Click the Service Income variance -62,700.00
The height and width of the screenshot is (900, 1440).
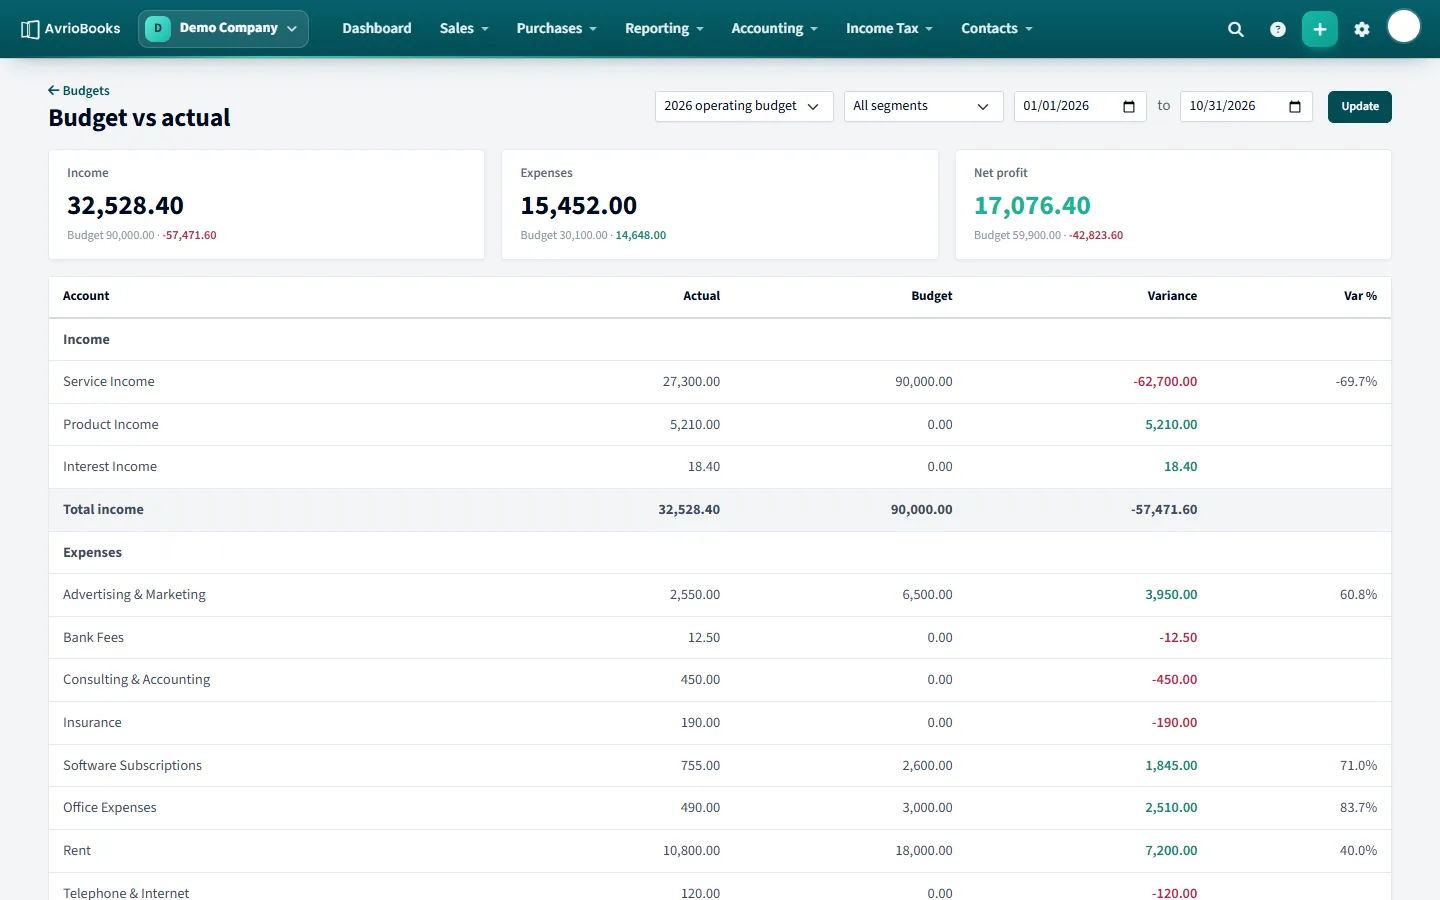[x=1165, y=382]
